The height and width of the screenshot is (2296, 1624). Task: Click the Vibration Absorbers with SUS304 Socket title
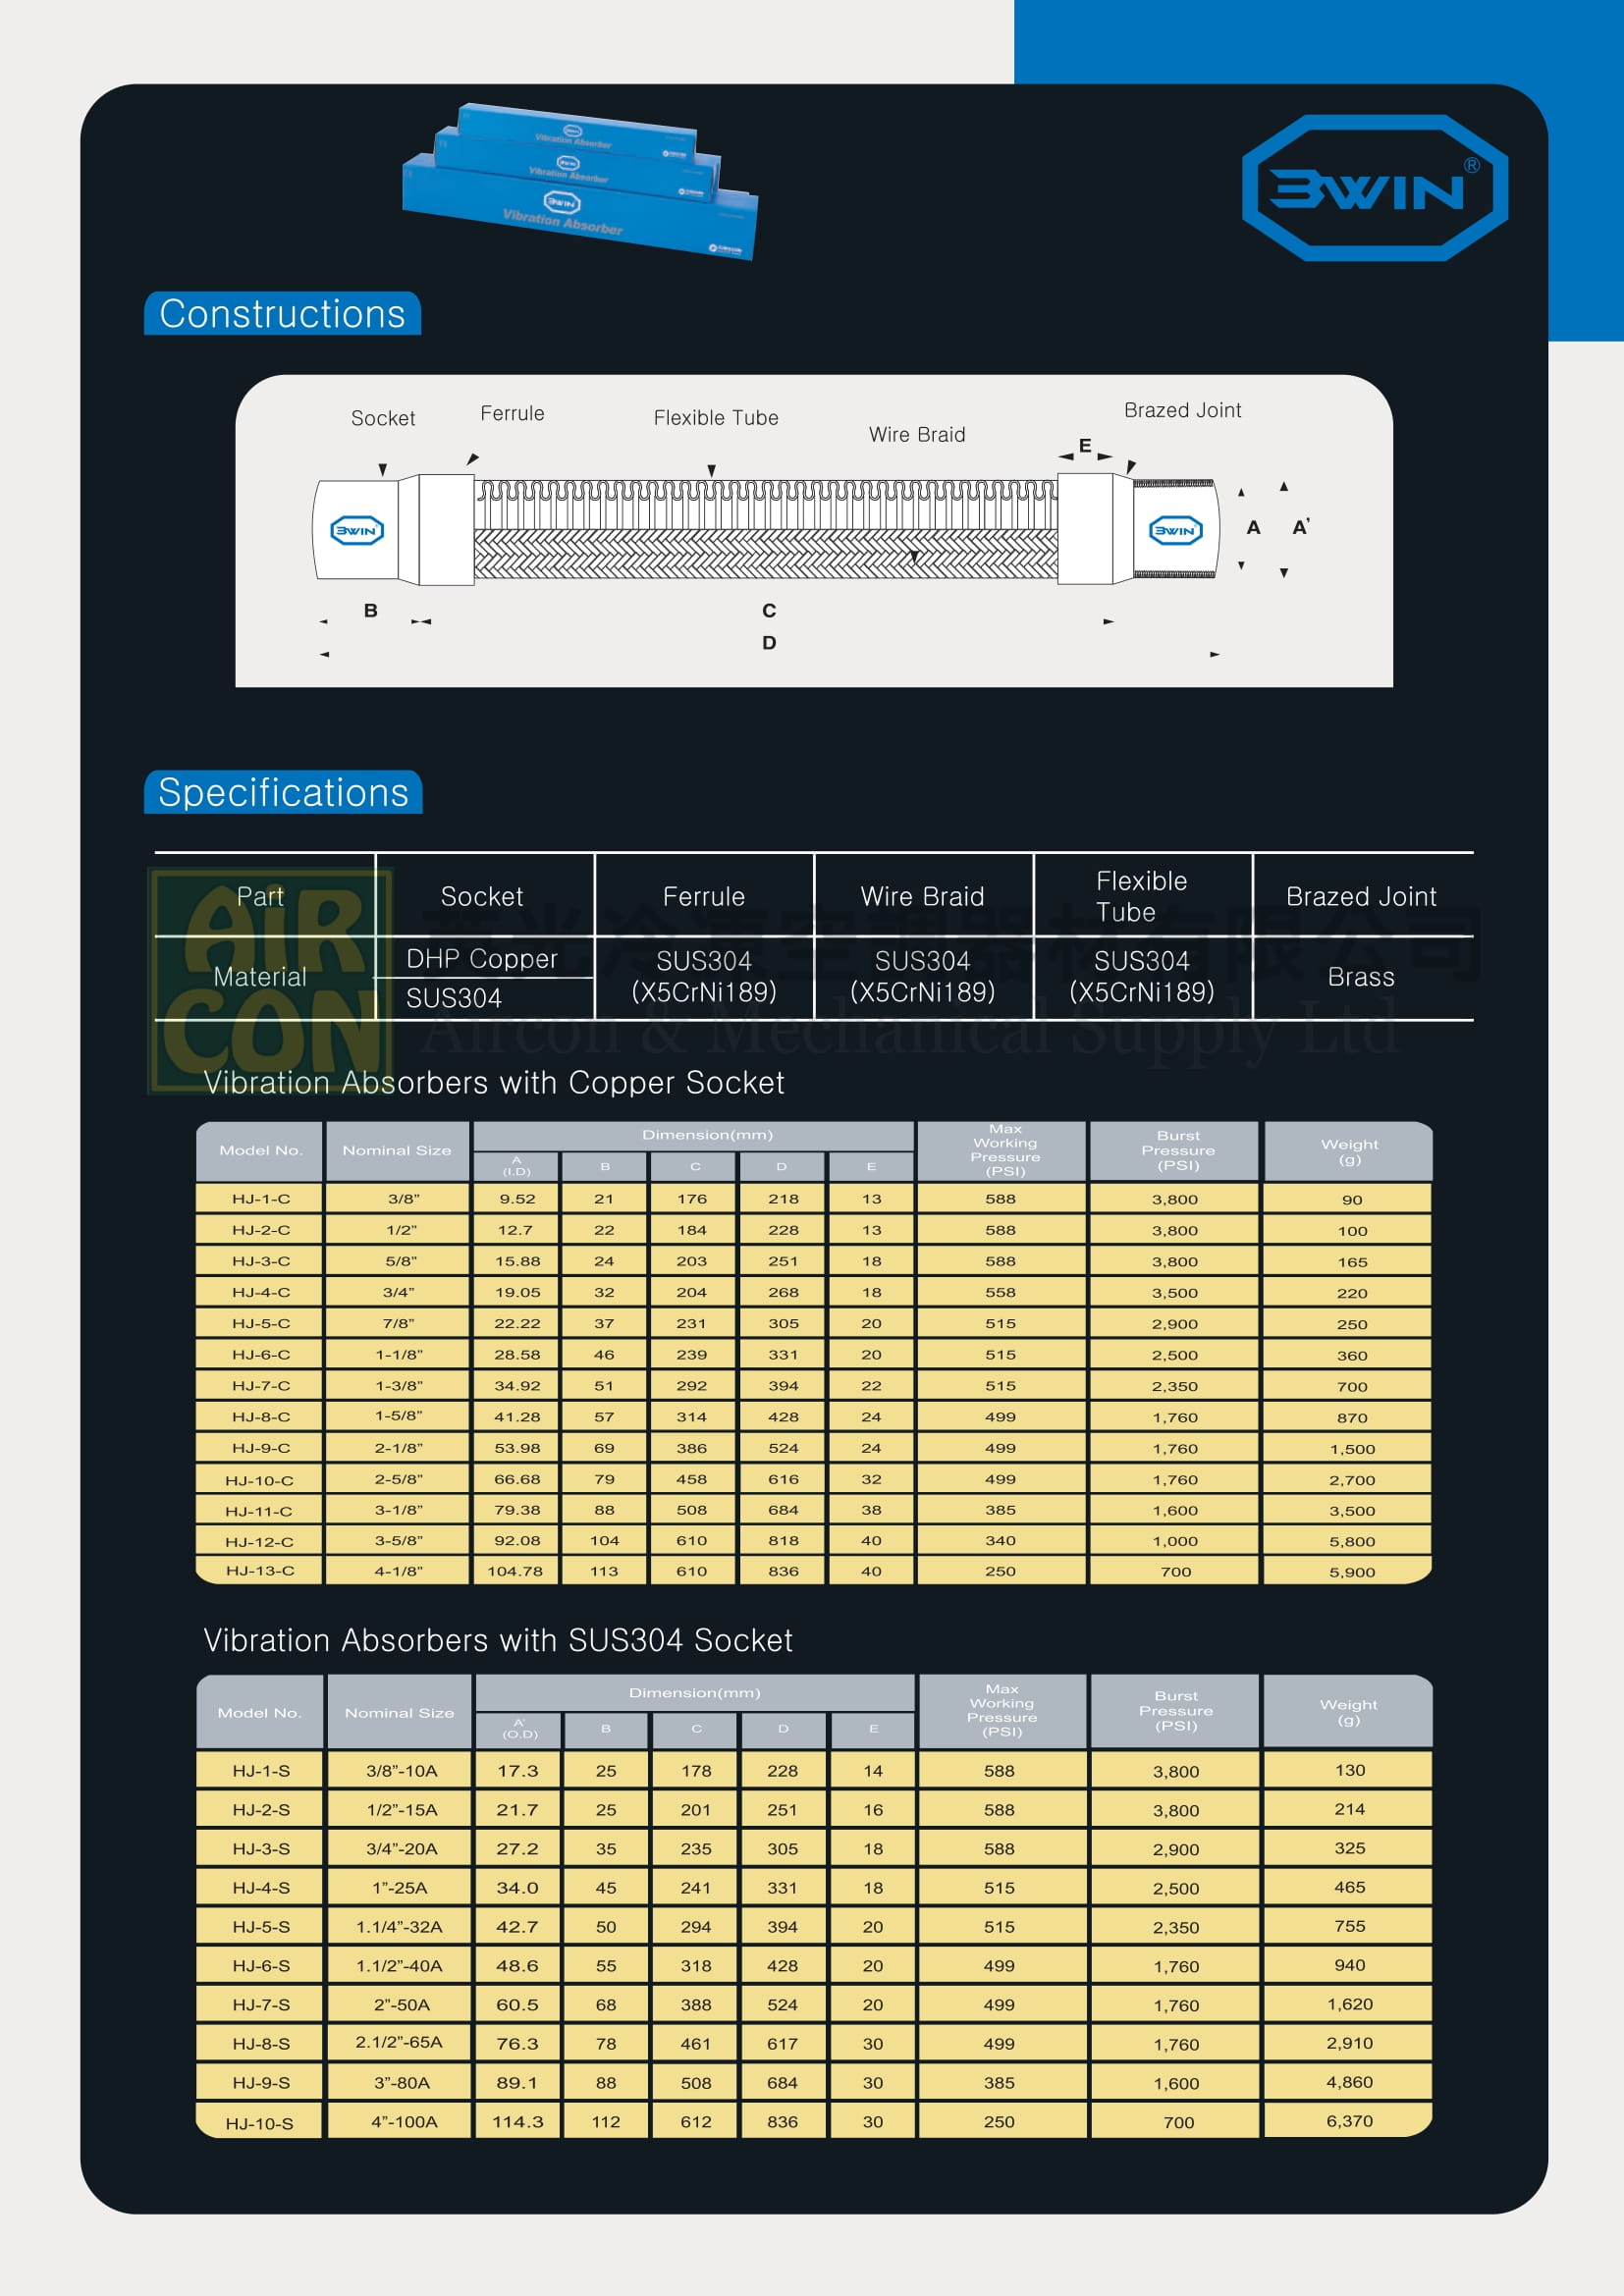coord(498,1640)
